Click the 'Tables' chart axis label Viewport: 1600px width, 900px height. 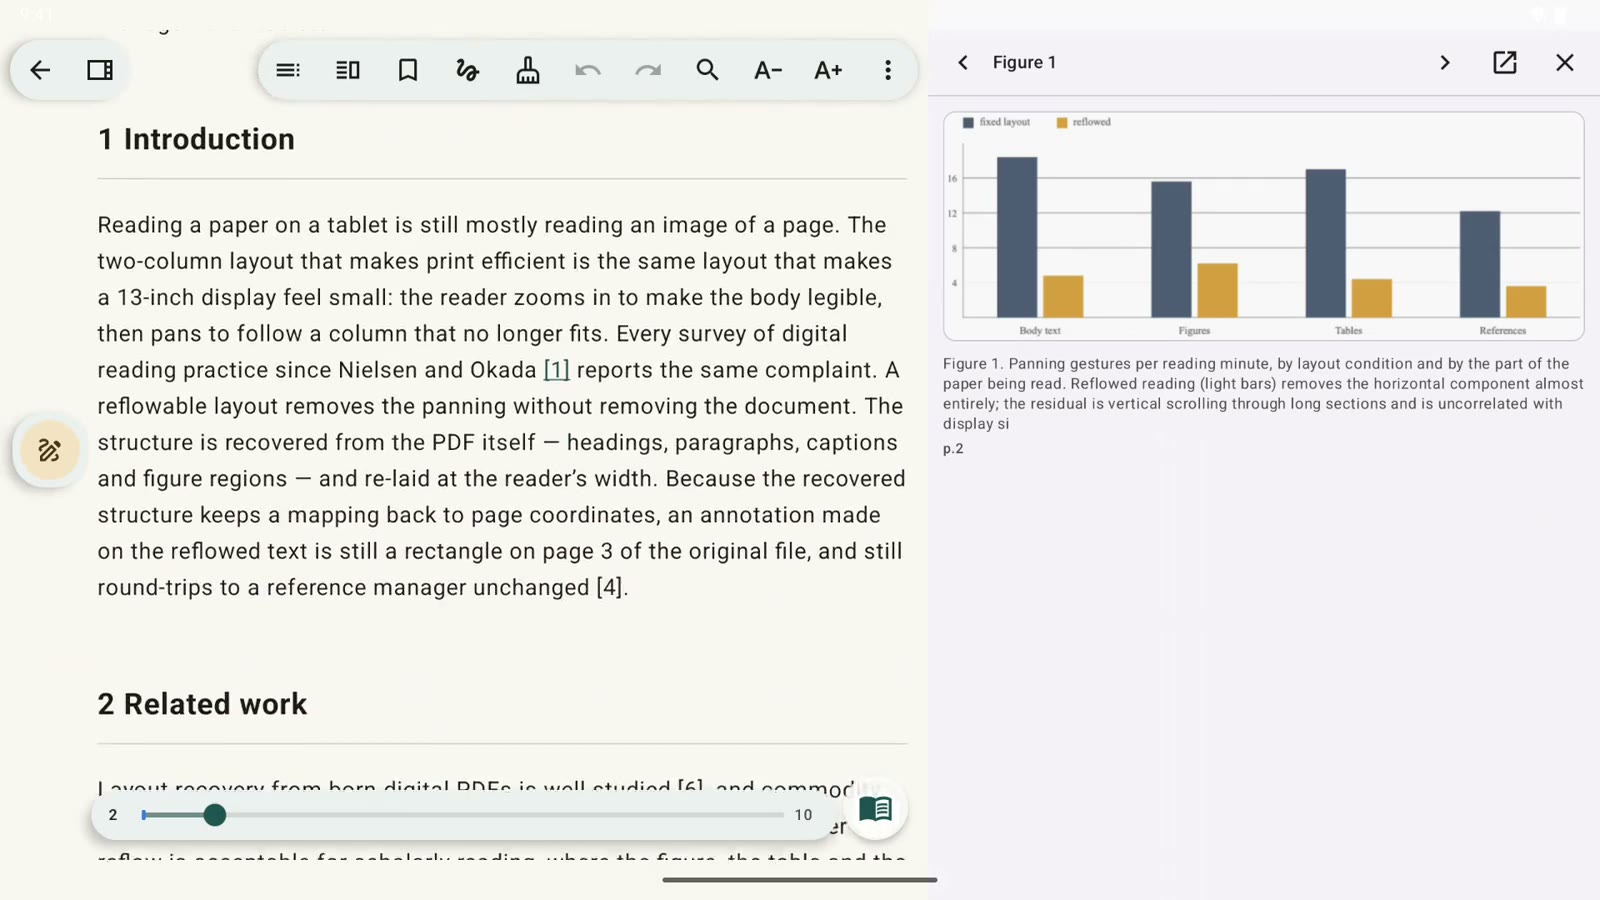(x=1348, y=330)
